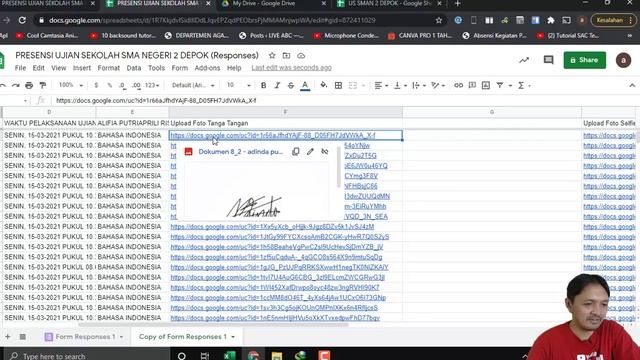
Task: Click the signature preview thumbnail
Action: coord(256,190)
